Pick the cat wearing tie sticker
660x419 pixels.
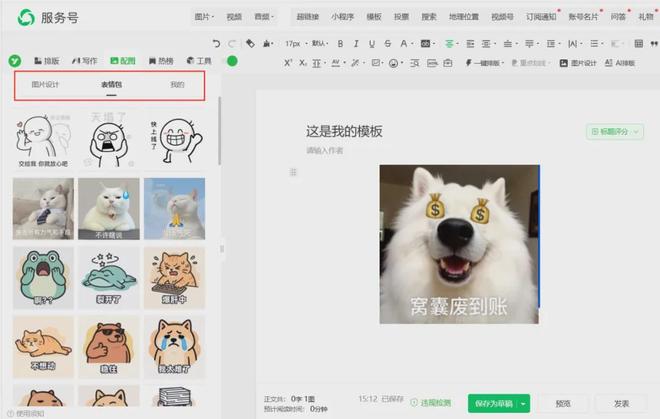[x=43, y=208]
